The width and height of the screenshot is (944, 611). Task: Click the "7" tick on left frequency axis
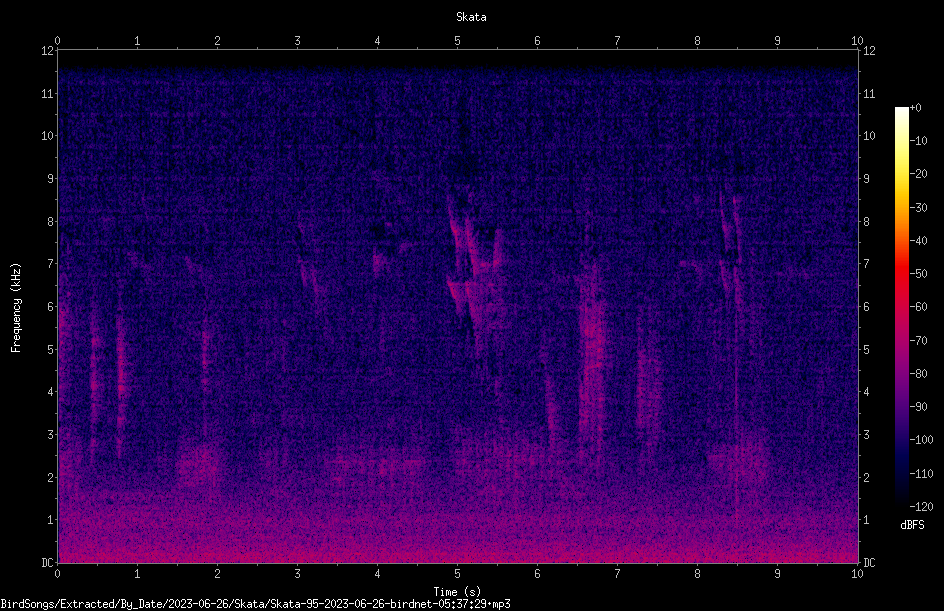click(x=51, y=264)
